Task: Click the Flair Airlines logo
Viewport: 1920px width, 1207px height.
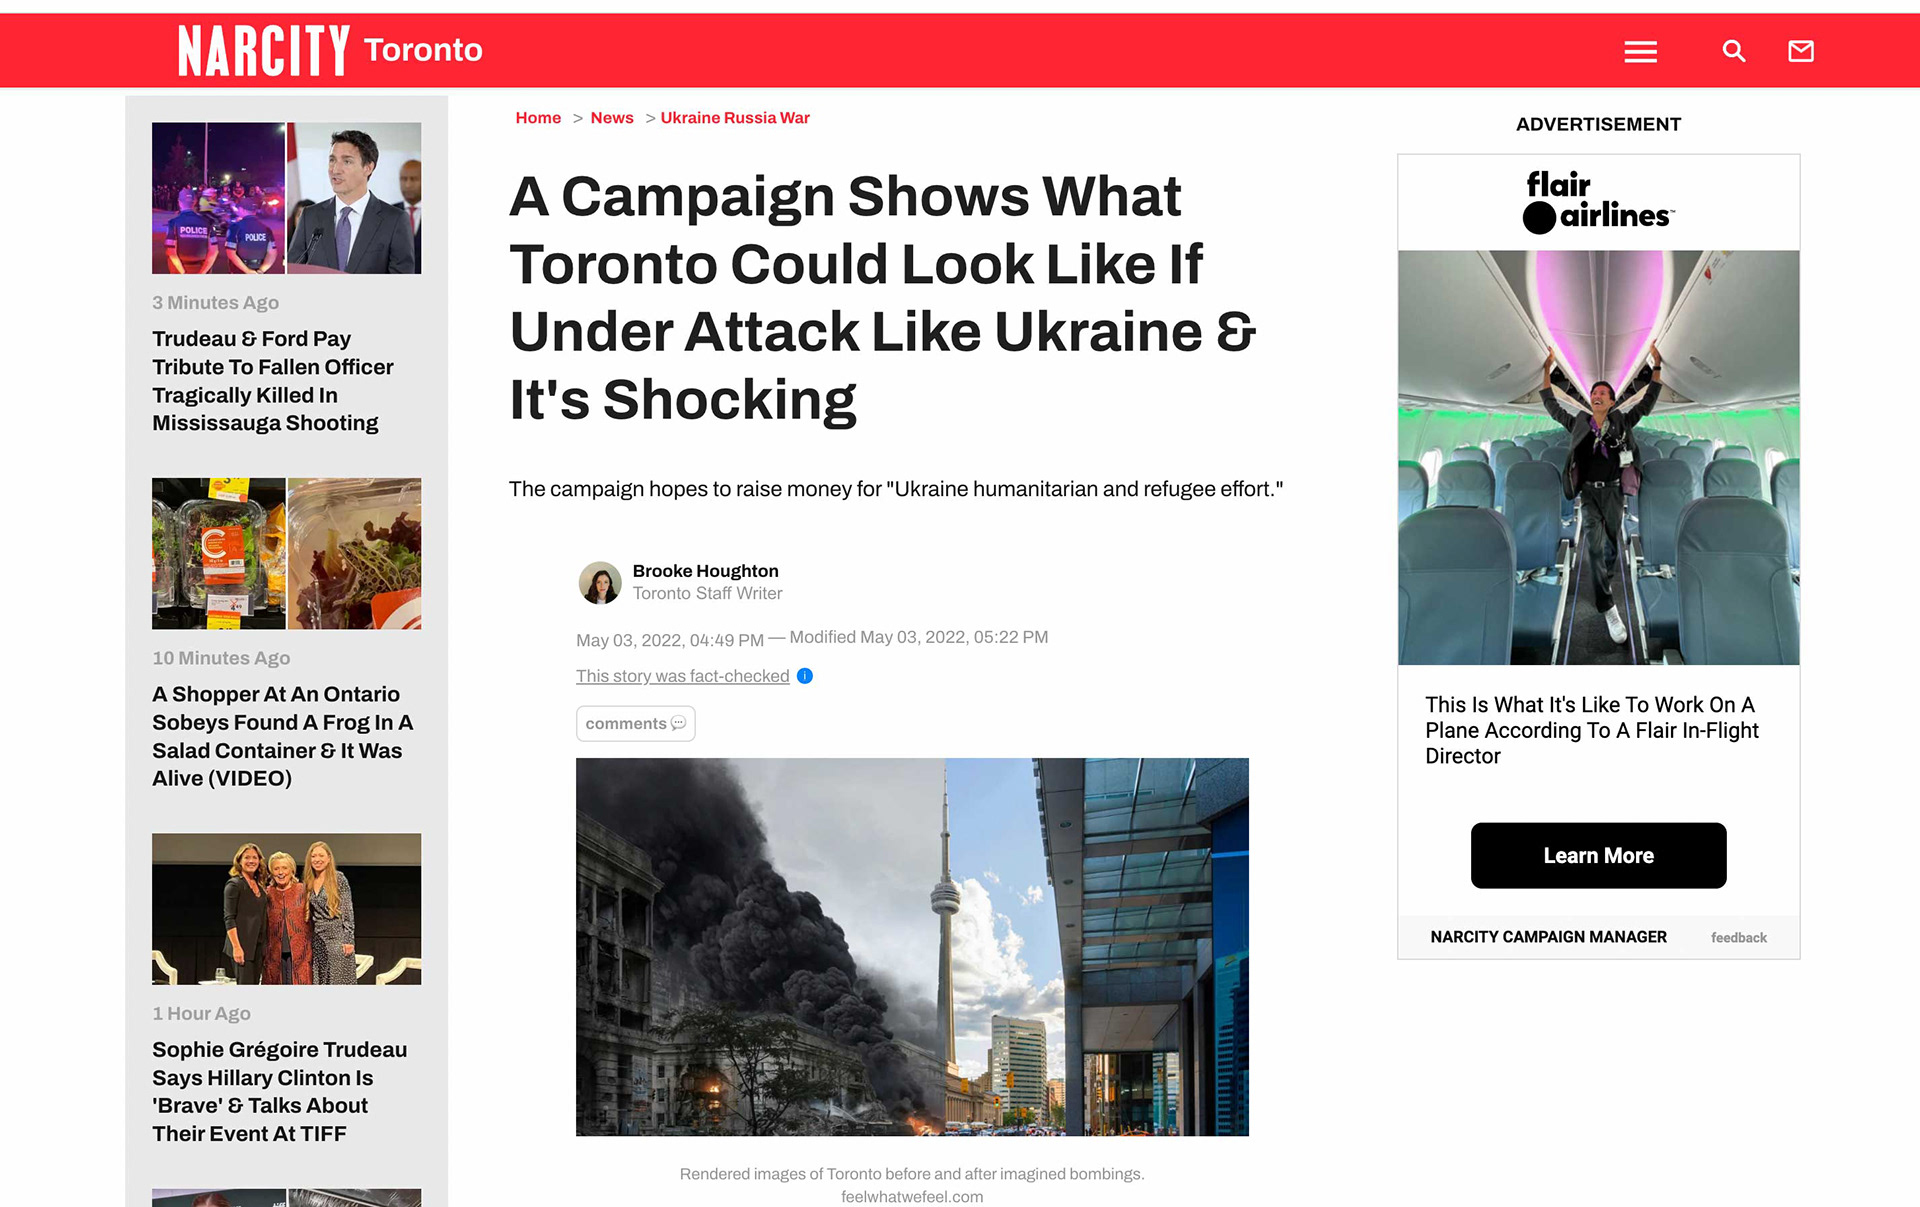Action: click(1598, 202)
